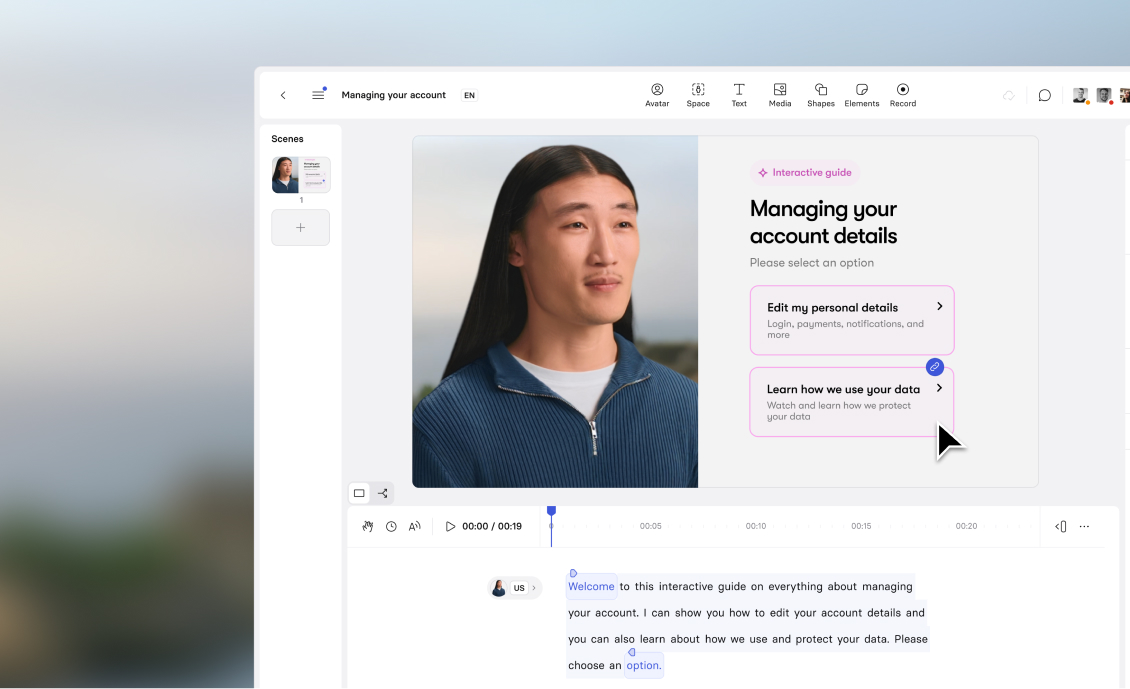
Task: Collapse the timeline panel icon
Action: click(1061, 527)
